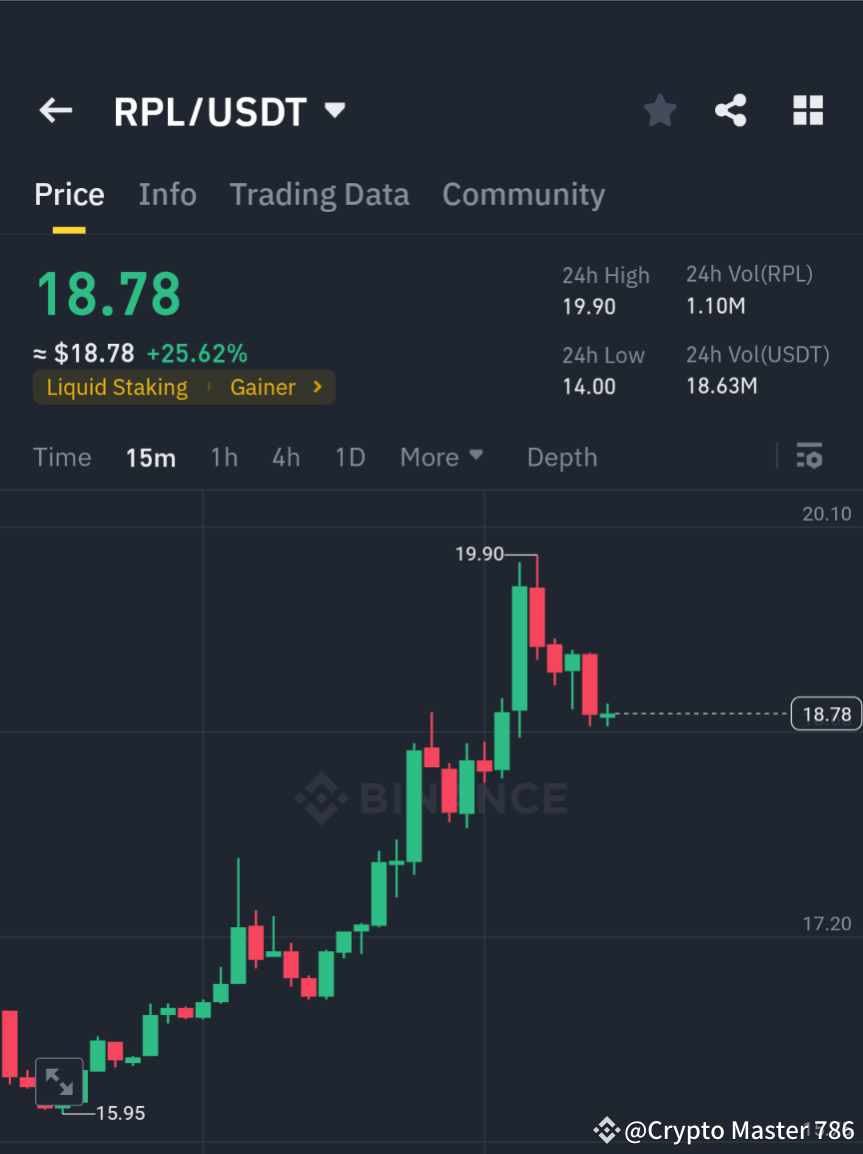Click the Liquid Staking label
The image size is (863, 1154).
[x=116, y=387]
